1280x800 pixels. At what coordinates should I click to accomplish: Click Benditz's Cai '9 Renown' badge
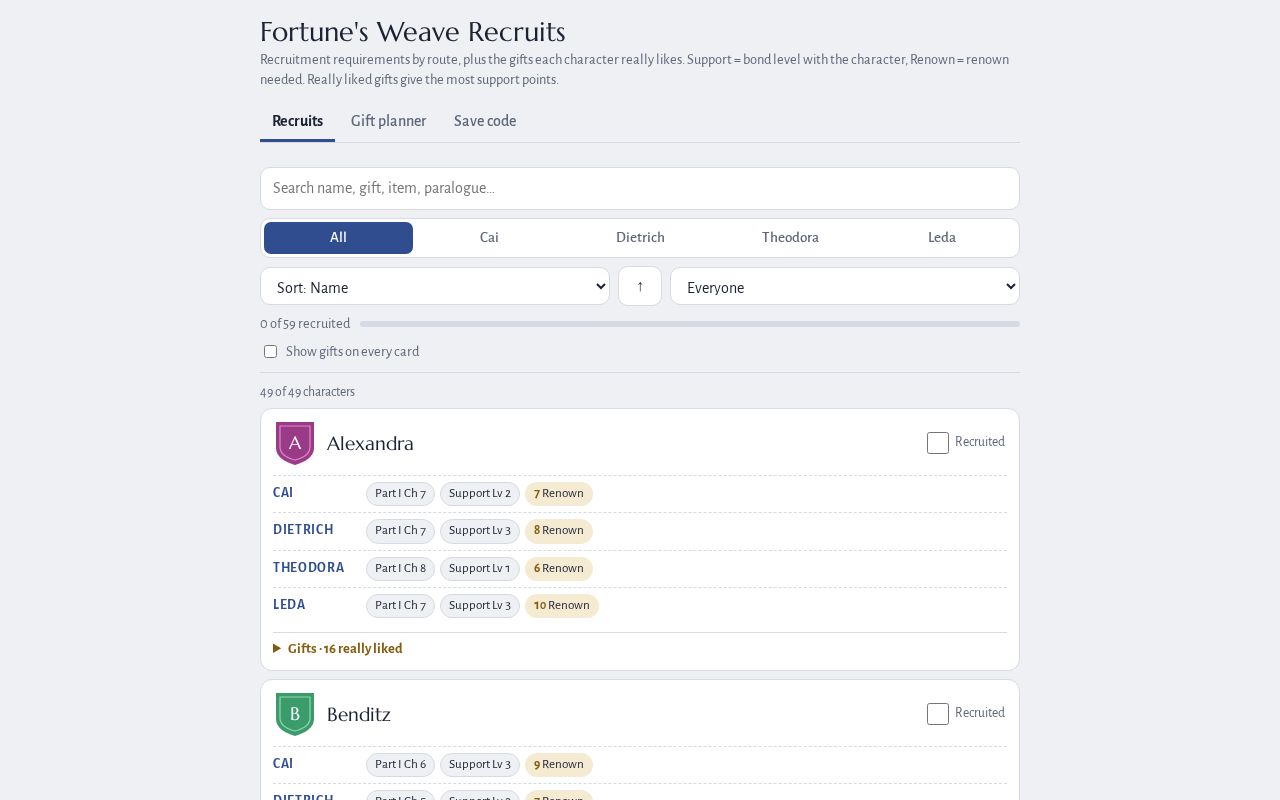(x=559, y=765)
